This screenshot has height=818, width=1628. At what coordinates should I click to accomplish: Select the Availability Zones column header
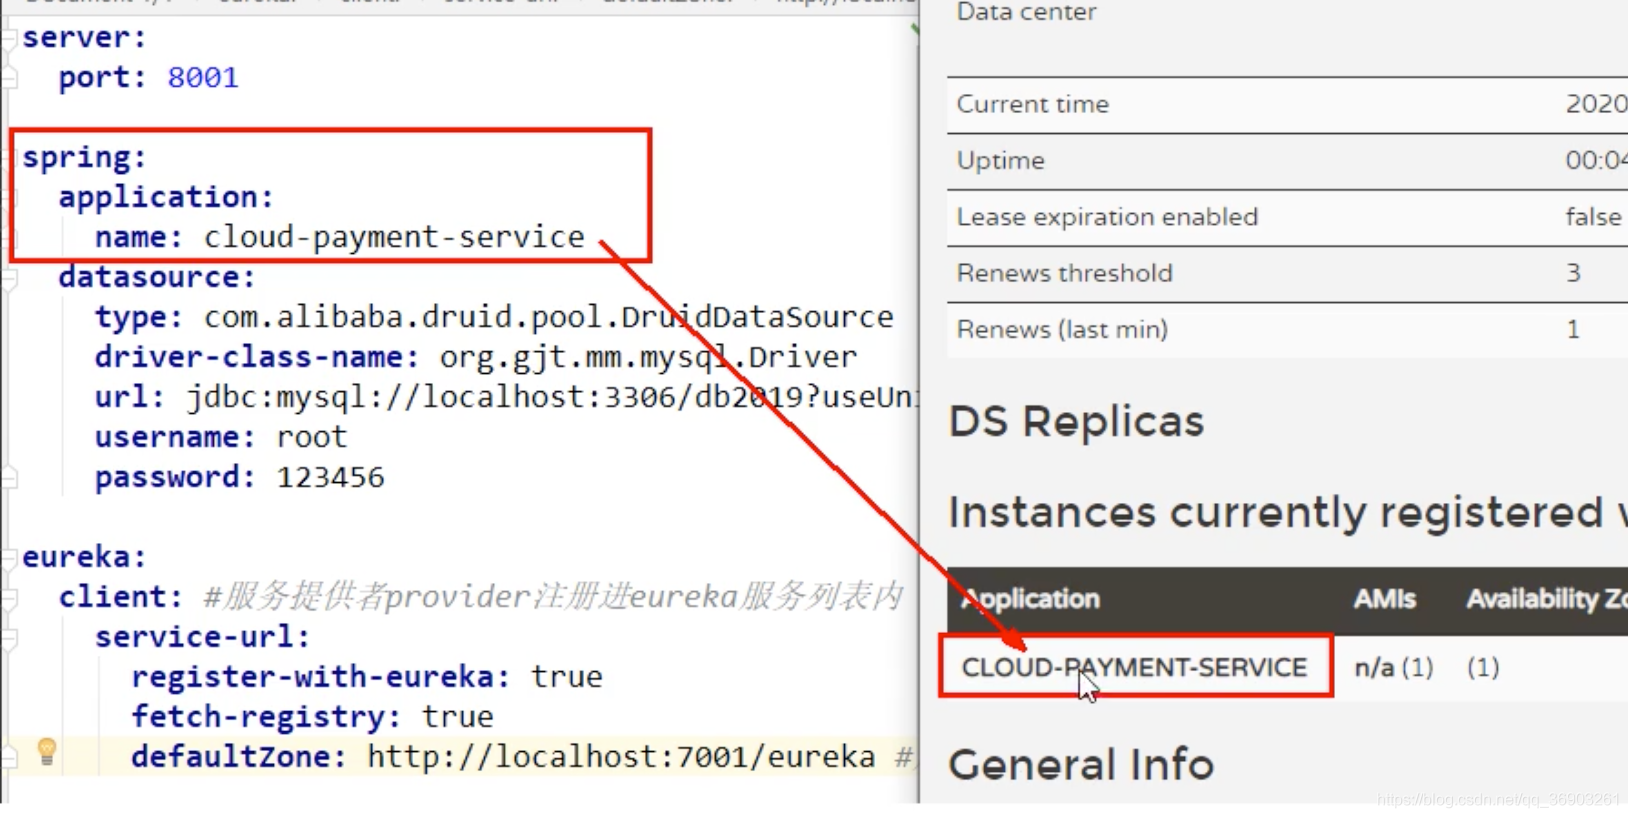(x=1546, y=599)
